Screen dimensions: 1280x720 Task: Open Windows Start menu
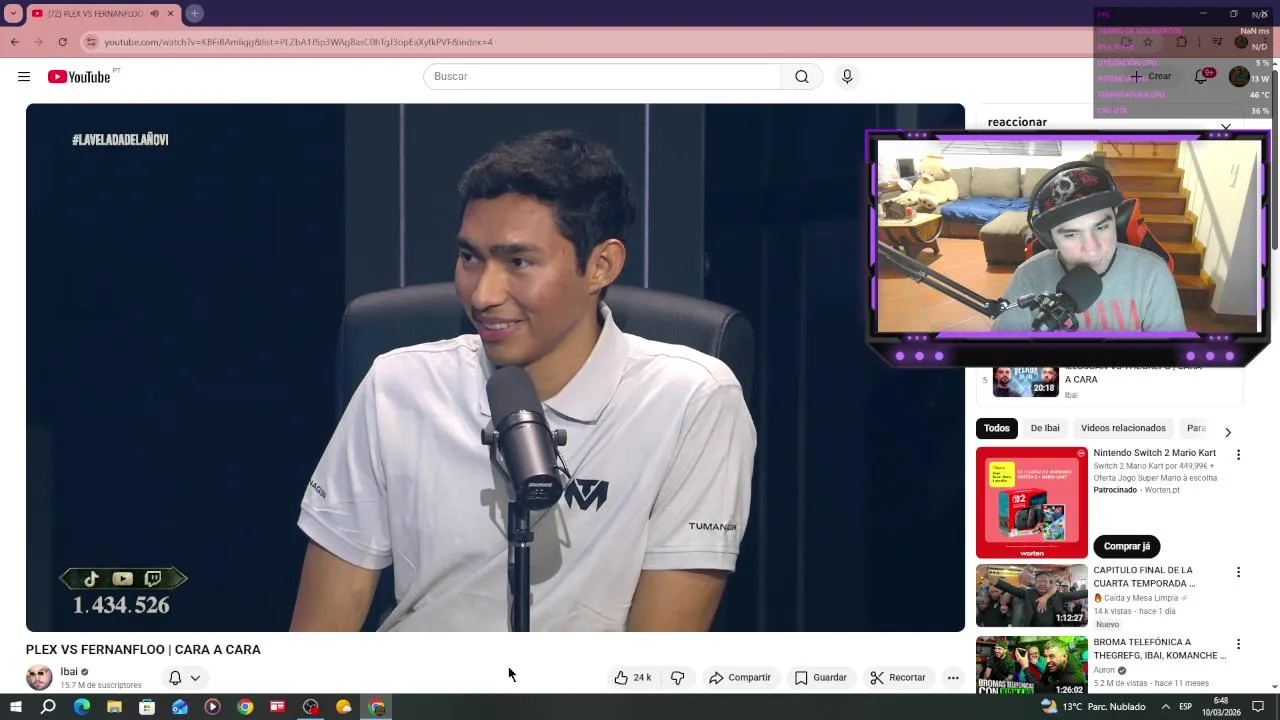[x=15, y=707]
